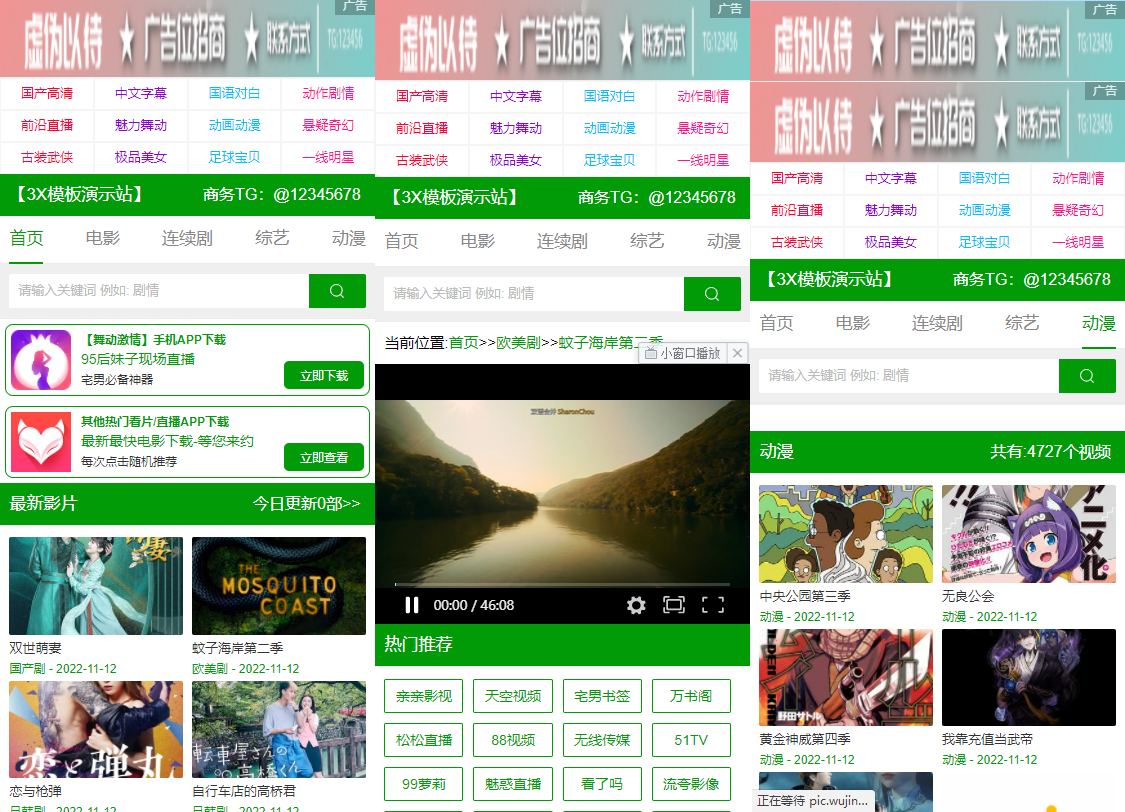Enter fullscreen video mode
Image resolution: width=1125 pixels, height=812 pixels.
[x=712, y=605]
